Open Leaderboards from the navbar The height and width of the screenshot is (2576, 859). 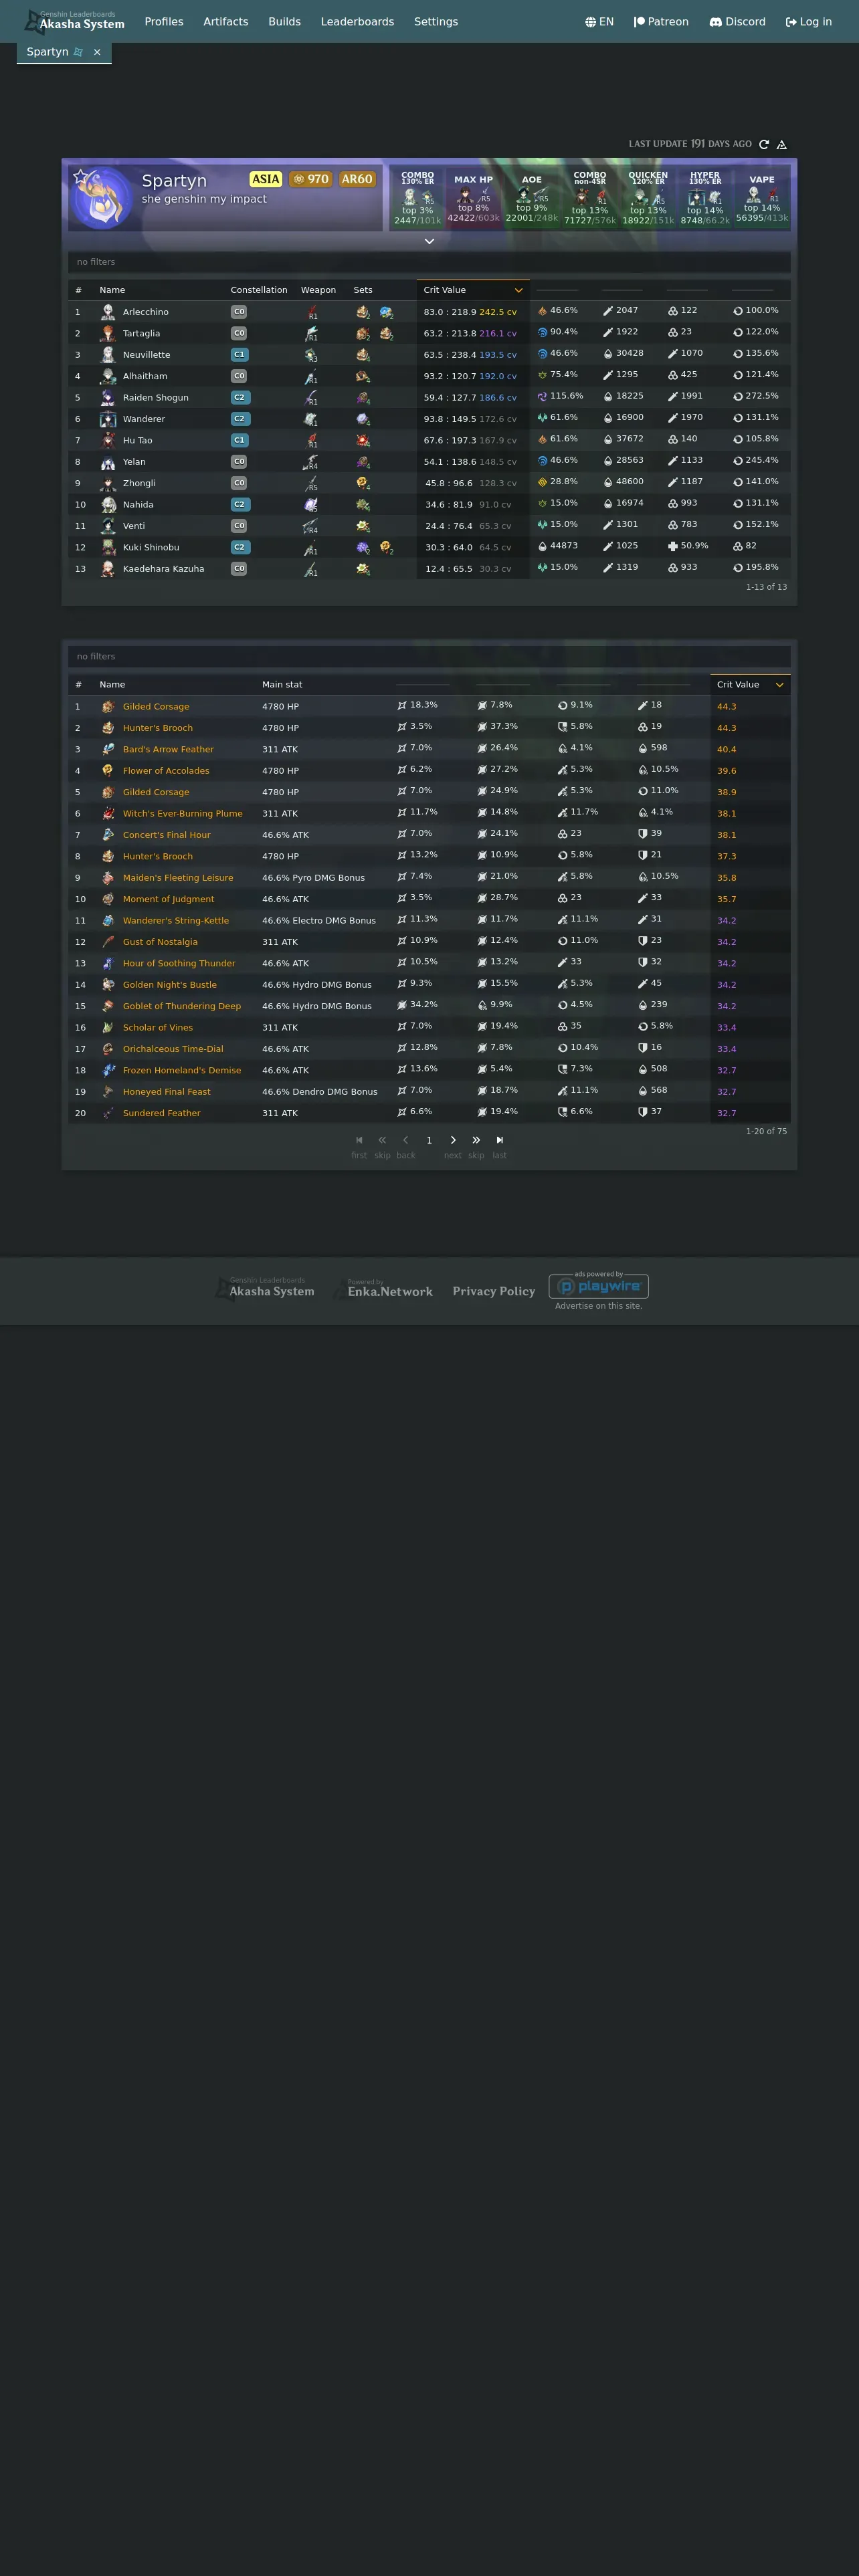357,21
